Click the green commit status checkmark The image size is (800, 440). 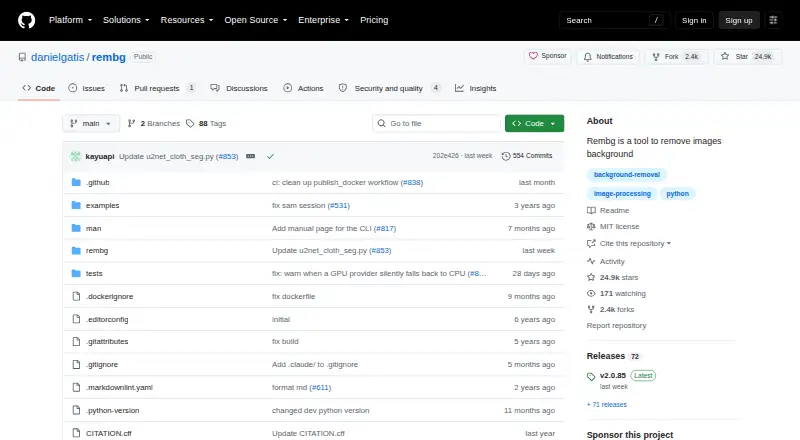(270, 156)
